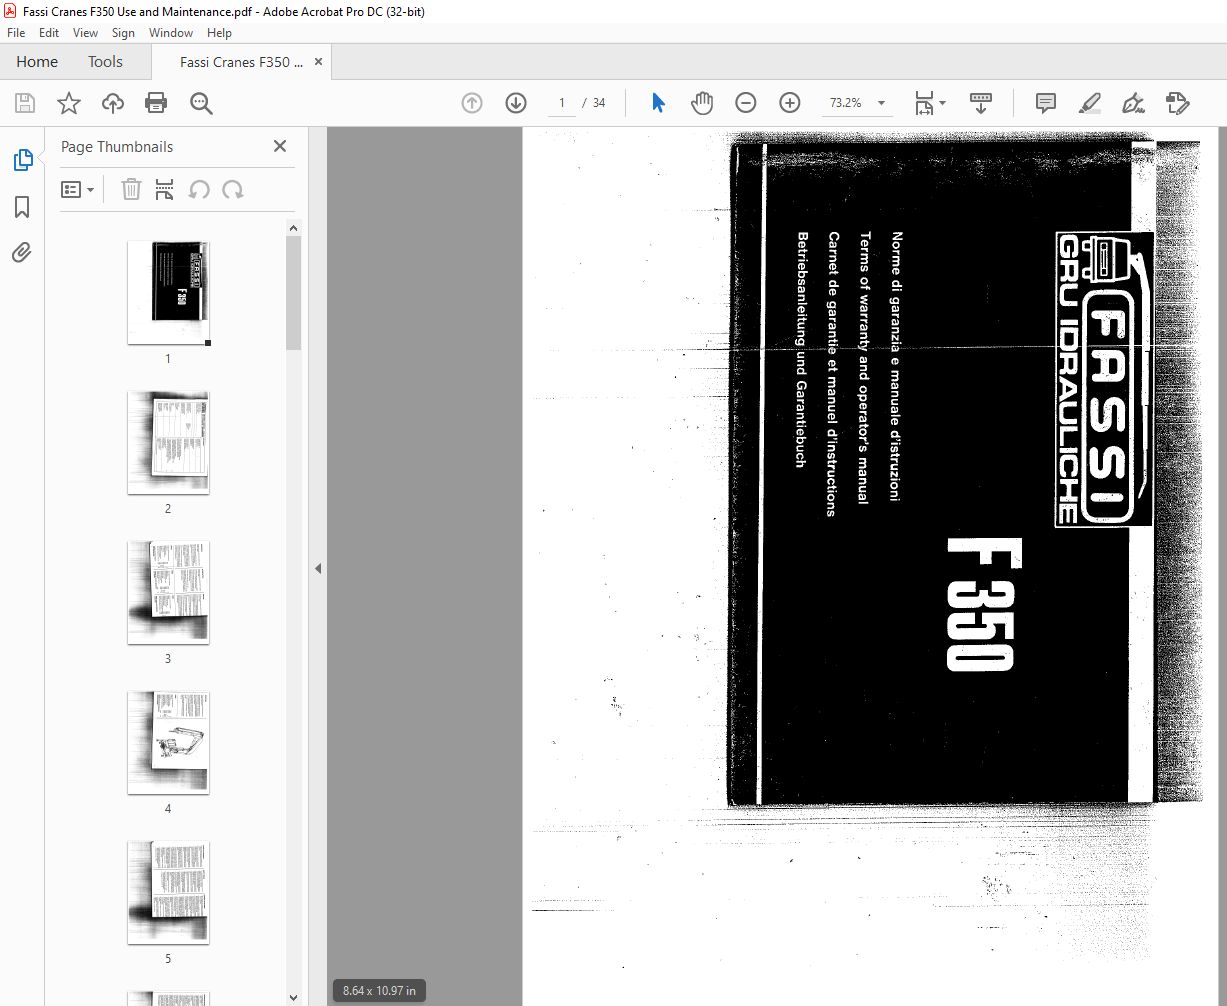Select page 3 thumbnail
The image size is (1227, 1006).
[x=168, y=593]
